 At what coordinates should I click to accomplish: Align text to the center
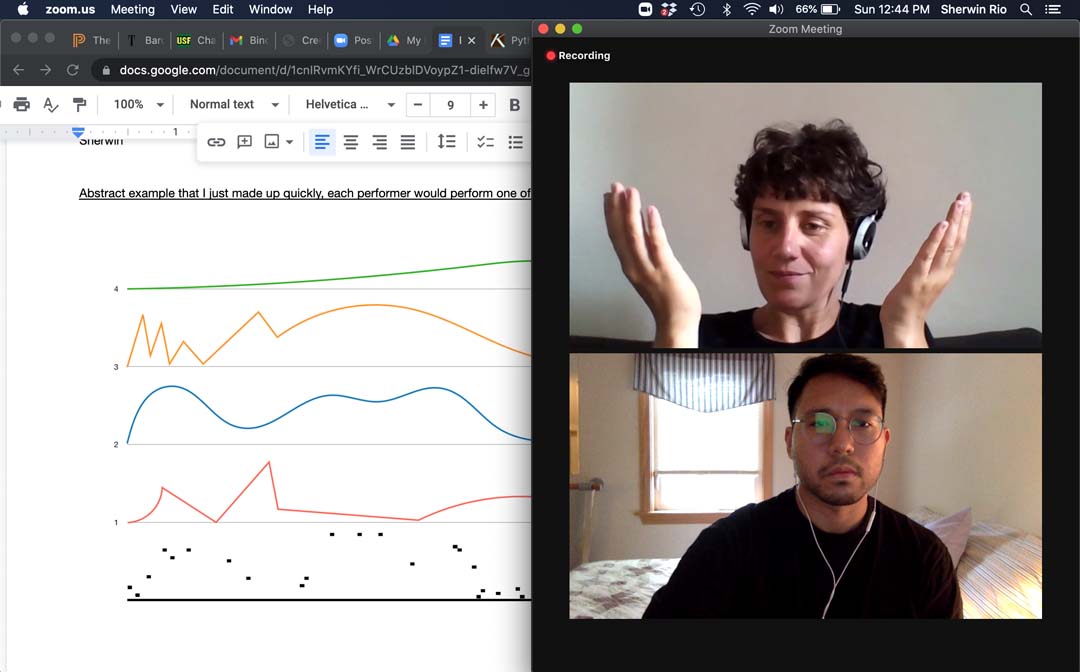351,142
